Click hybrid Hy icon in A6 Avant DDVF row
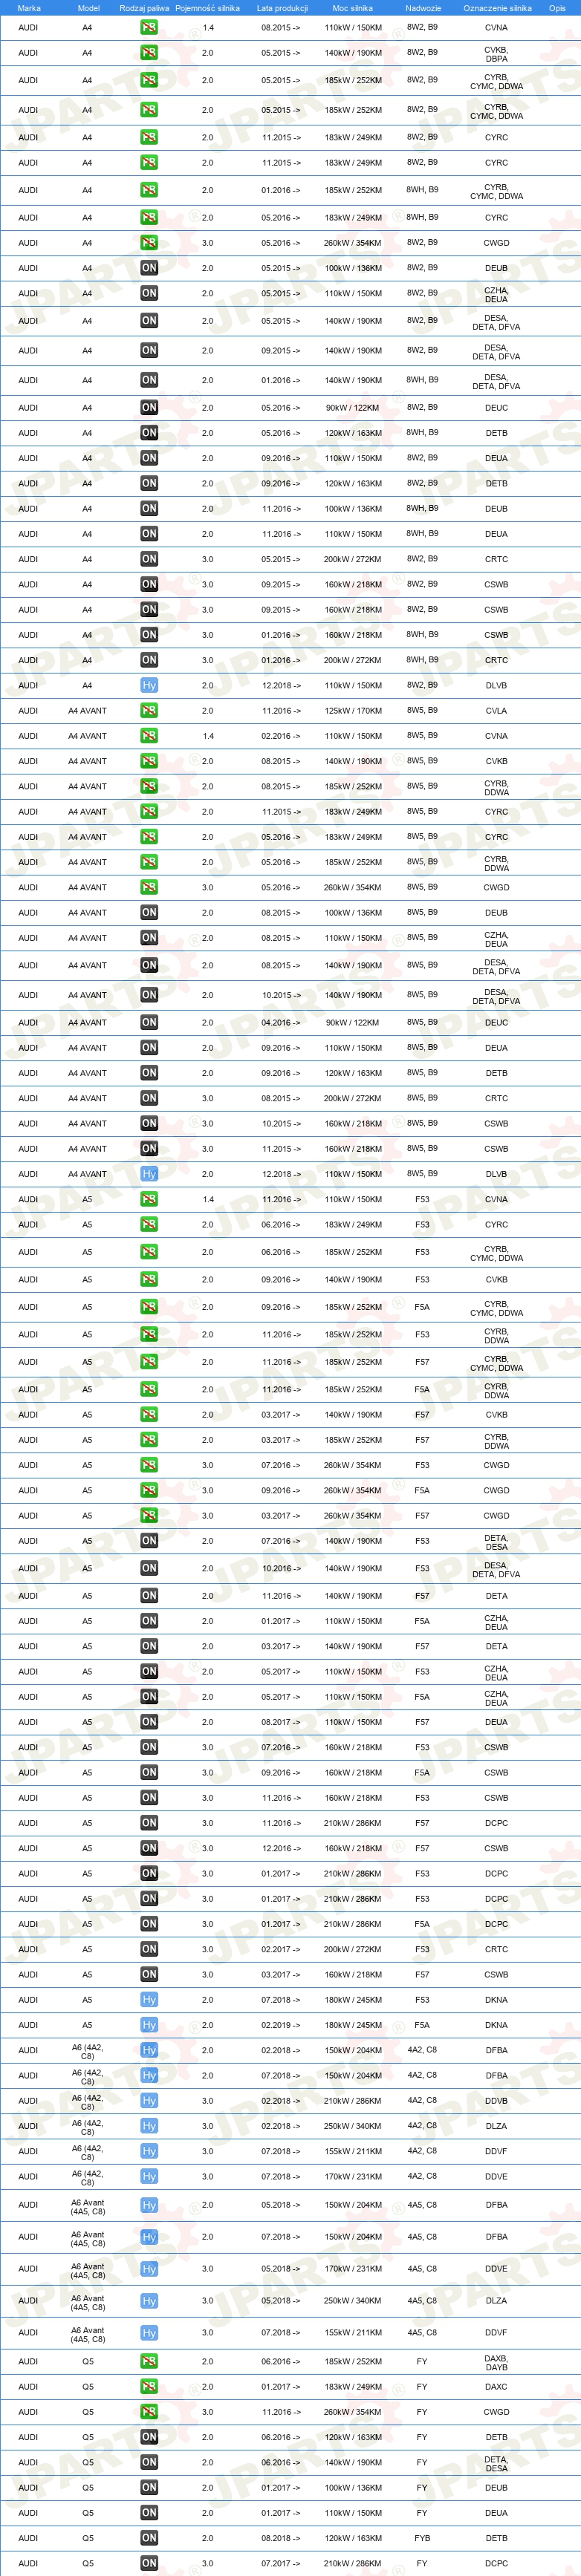581x2576 pixels. pyautogui.click(x=149, y=2333)
